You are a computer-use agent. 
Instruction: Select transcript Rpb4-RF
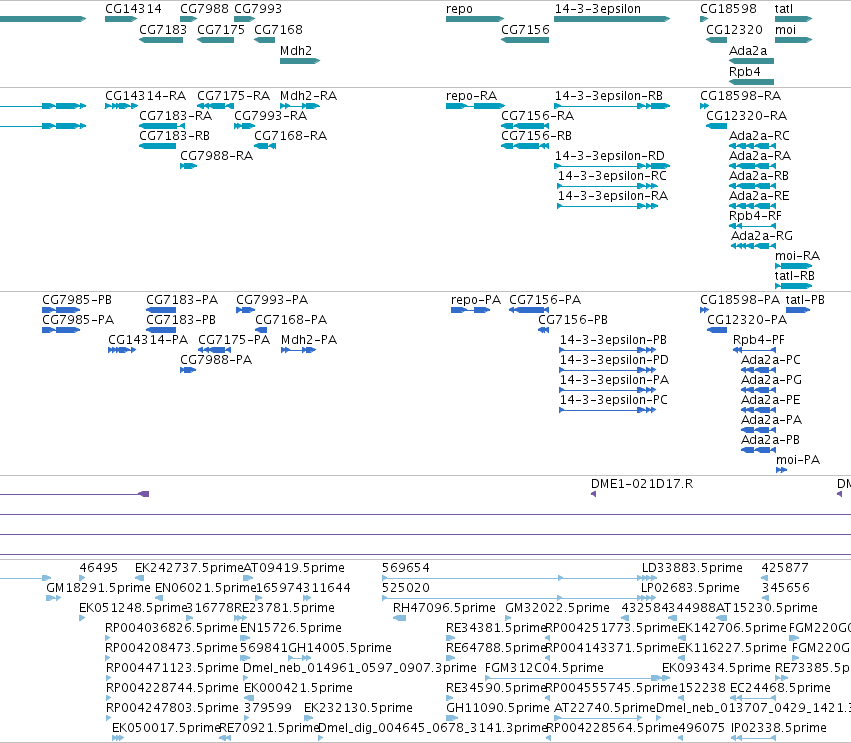(x=755, y=216)
